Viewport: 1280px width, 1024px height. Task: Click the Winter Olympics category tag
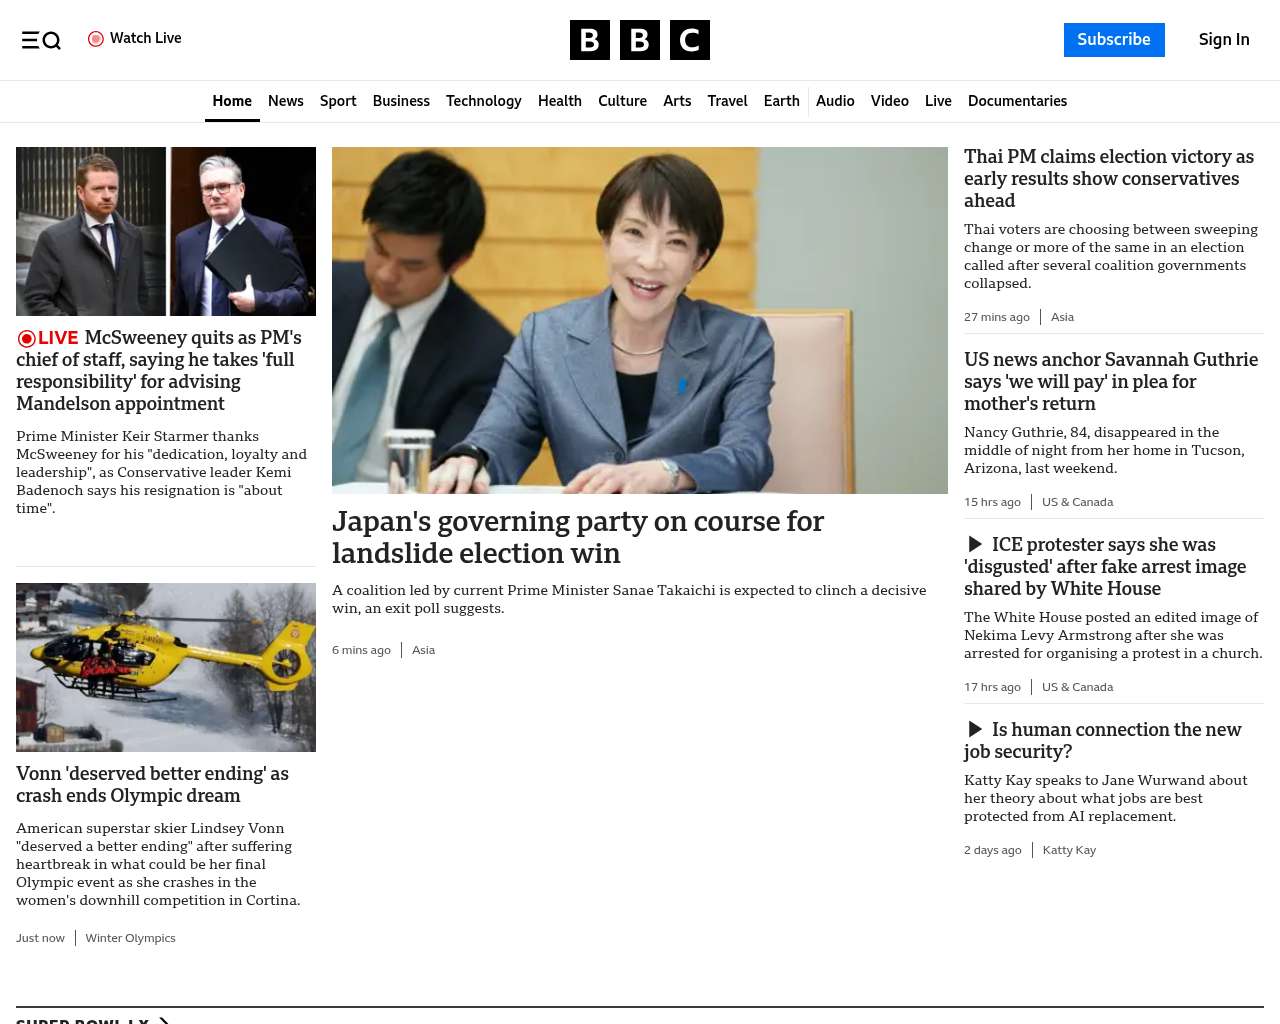(130, 938)
